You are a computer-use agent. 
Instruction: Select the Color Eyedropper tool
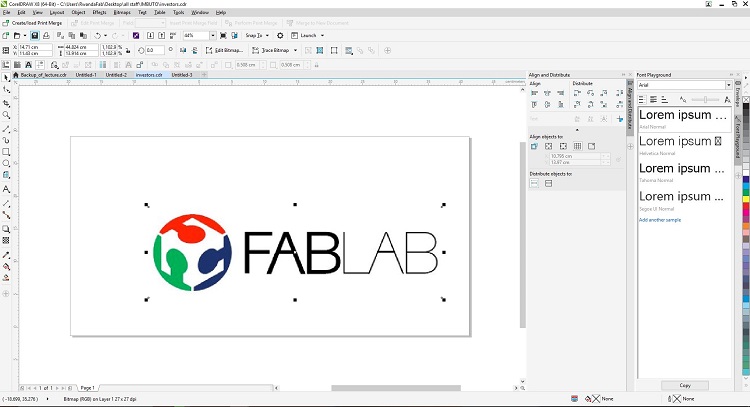click(x=6, y=255)
